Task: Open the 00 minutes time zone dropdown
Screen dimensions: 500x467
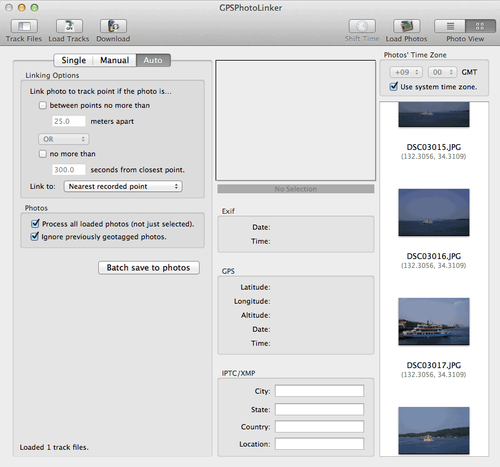Action: click(x=442, y=72)
